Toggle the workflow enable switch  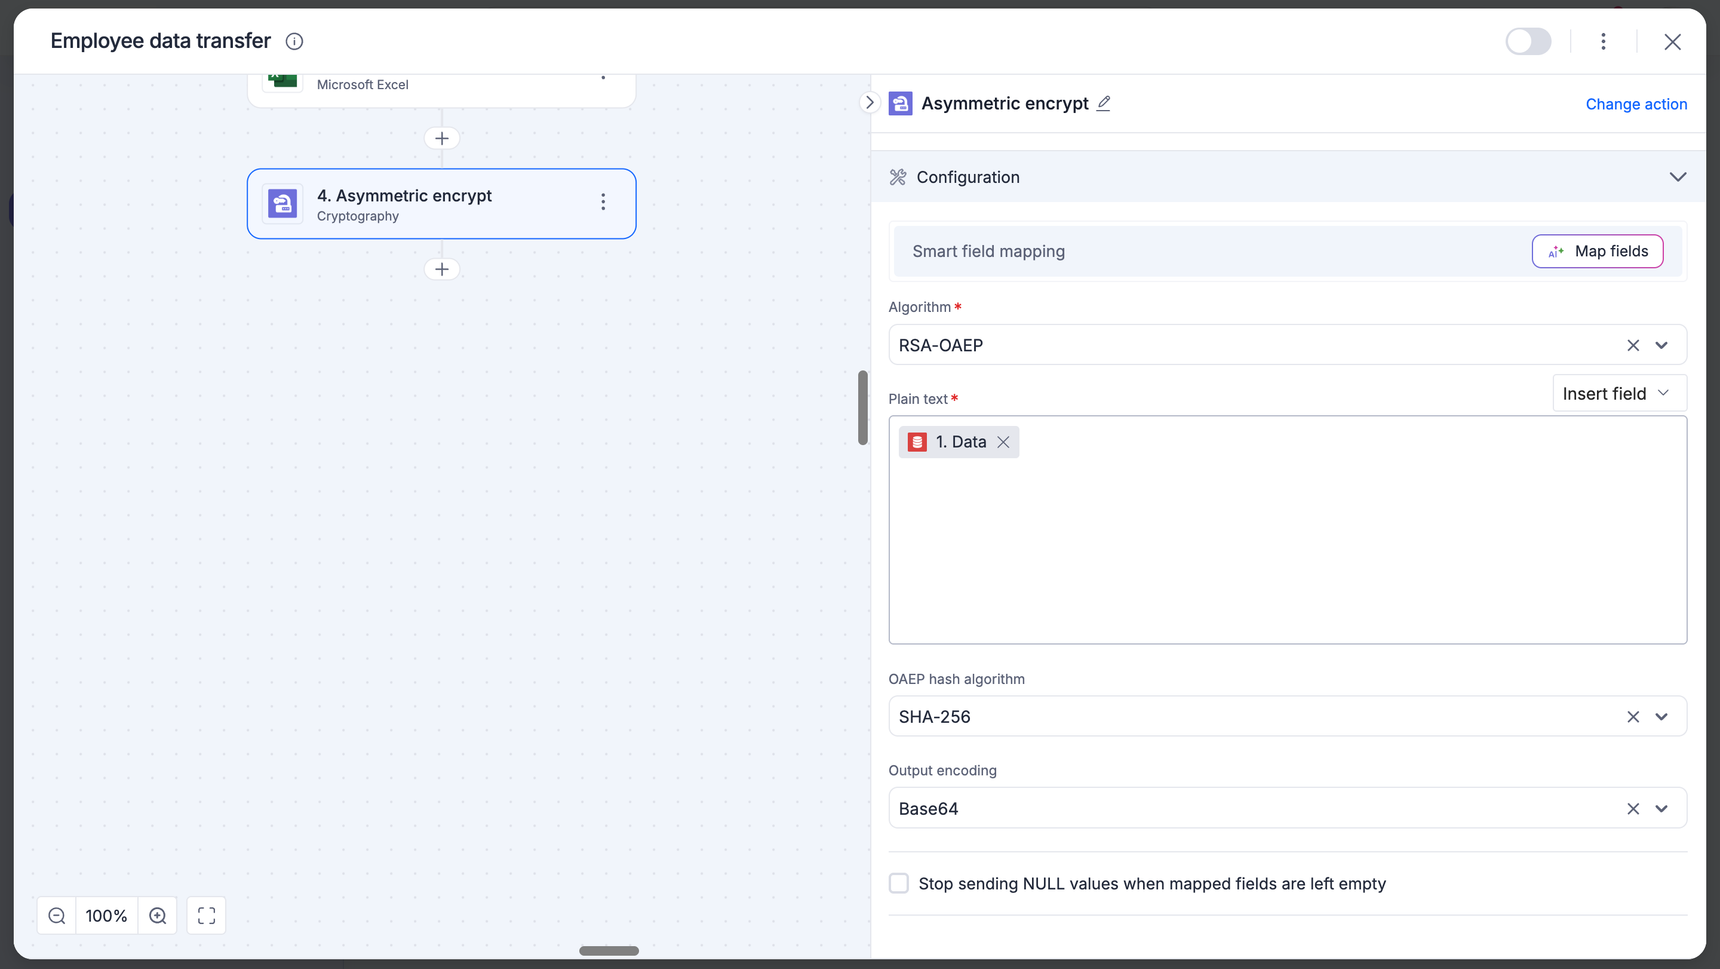[x=1528, y=41]
